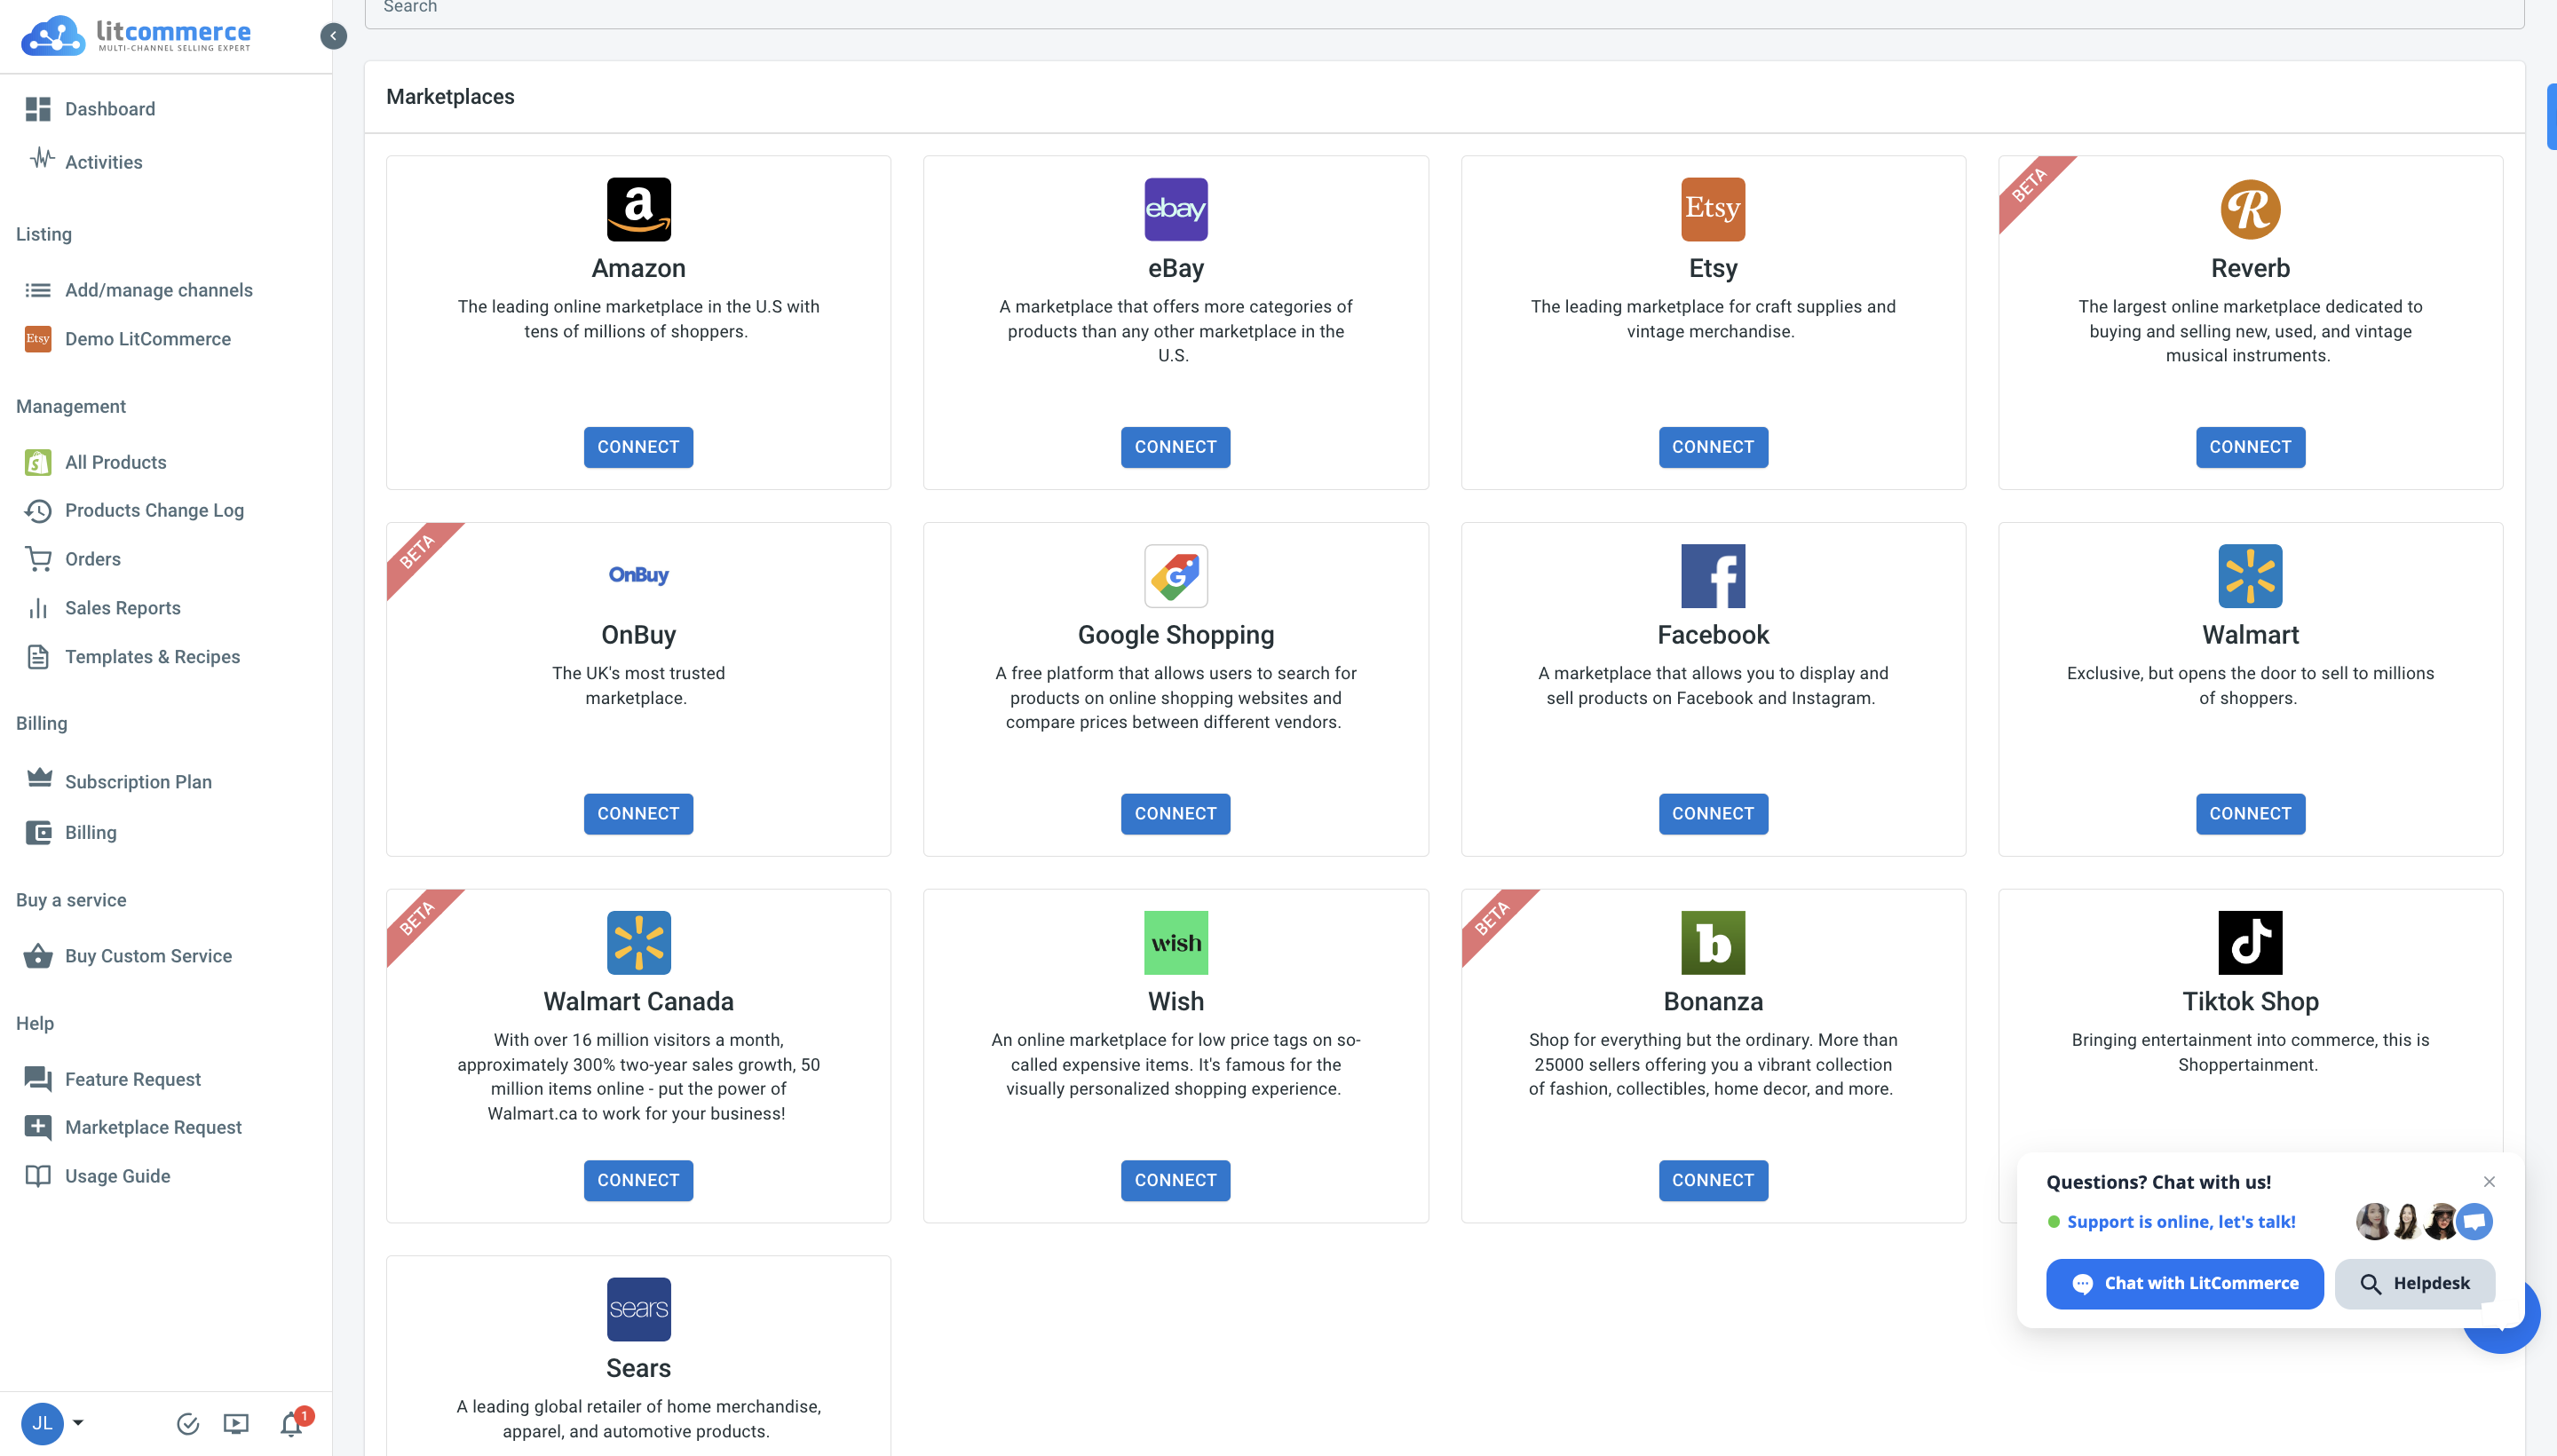The height and width of the screenshot is (1456, 2557).
Task: Connect the Amazon marketplace
Action: 638,447
